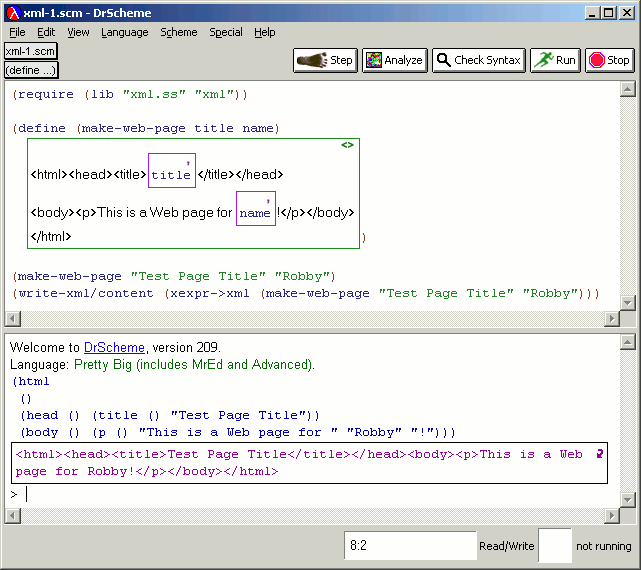
Task: Close the DrScheme window
Action: (x=626, y=13)
